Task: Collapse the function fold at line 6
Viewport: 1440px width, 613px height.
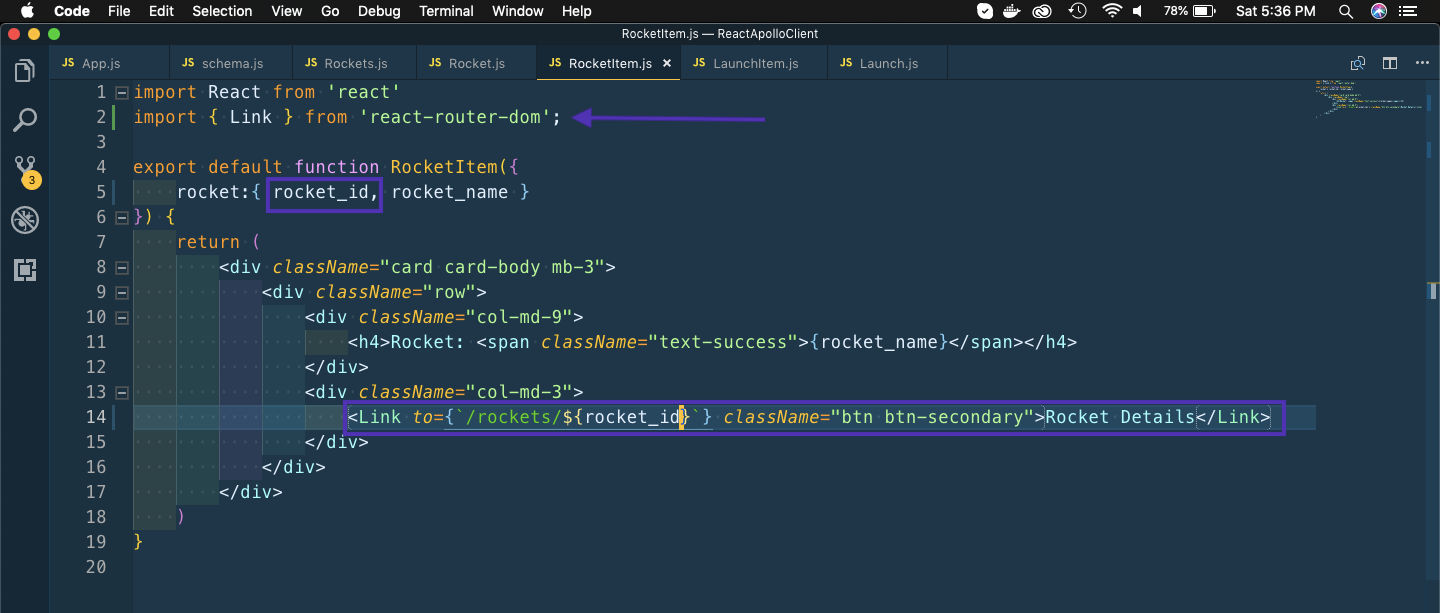Action: [122, 217]
